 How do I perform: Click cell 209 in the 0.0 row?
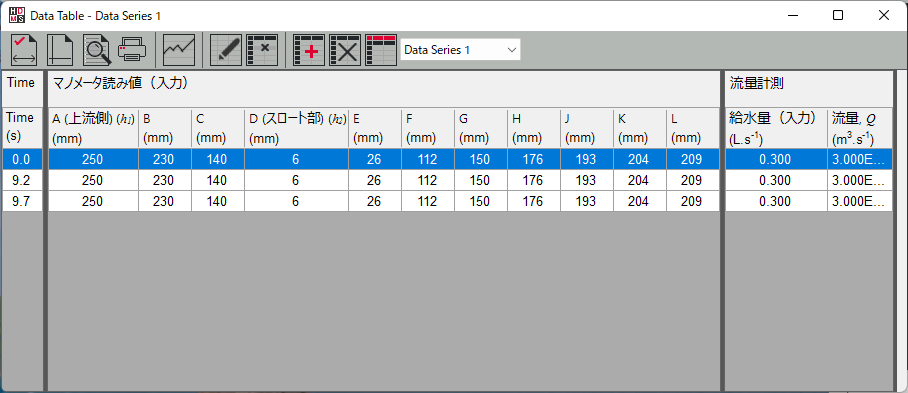(x=693, y=159)
